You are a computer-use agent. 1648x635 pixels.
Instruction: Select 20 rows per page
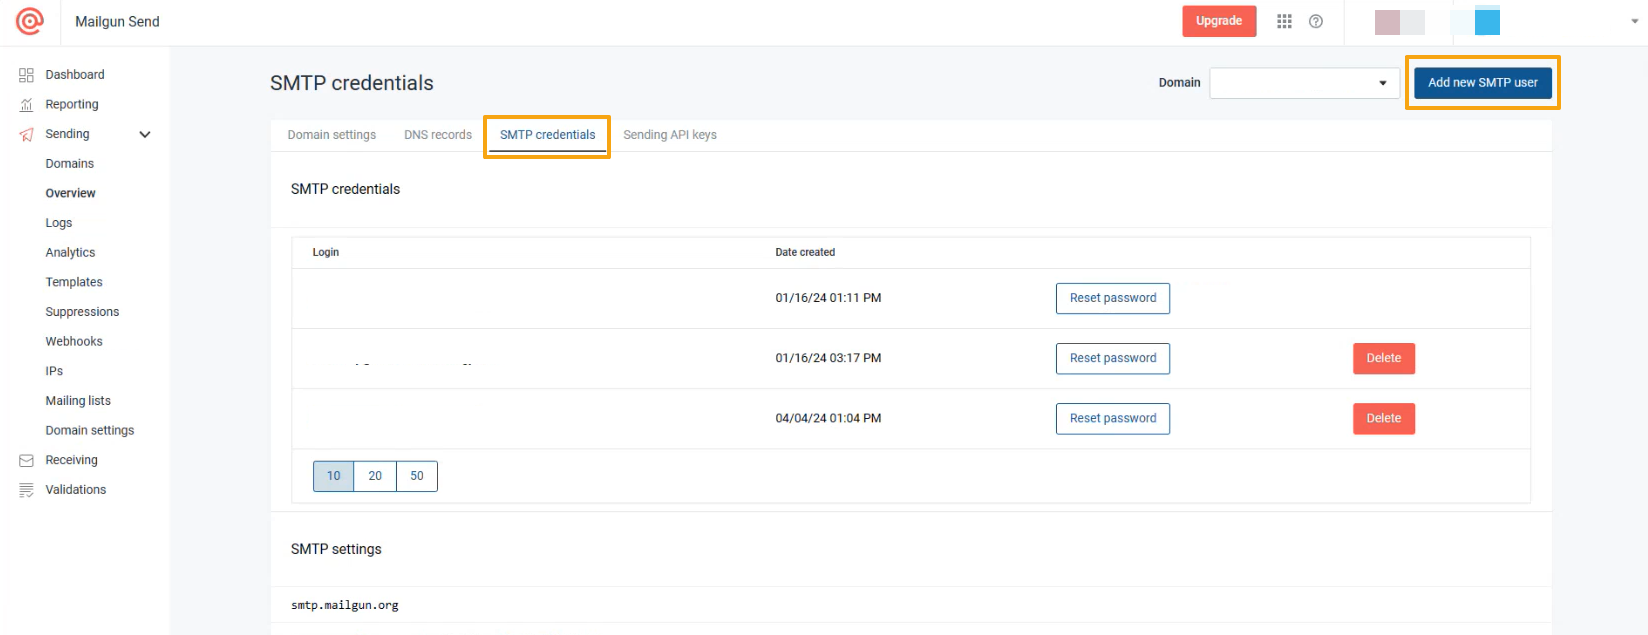[375, 476]
